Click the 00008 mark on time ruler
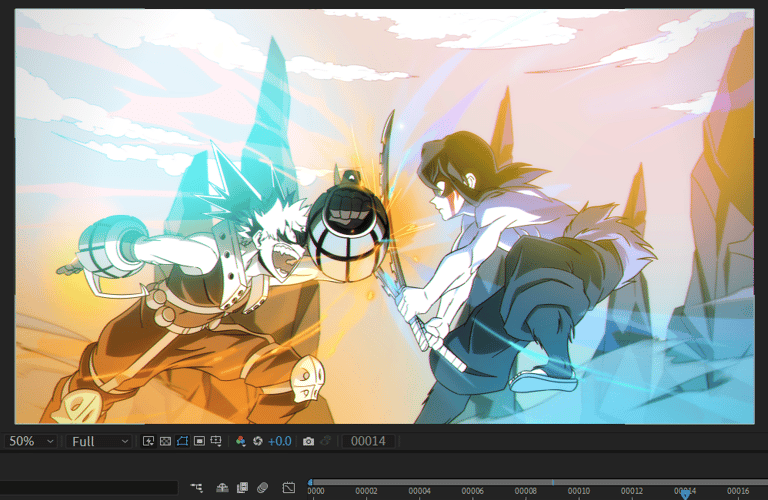This screenshot has height=500, width=768. tap(526, 491)
